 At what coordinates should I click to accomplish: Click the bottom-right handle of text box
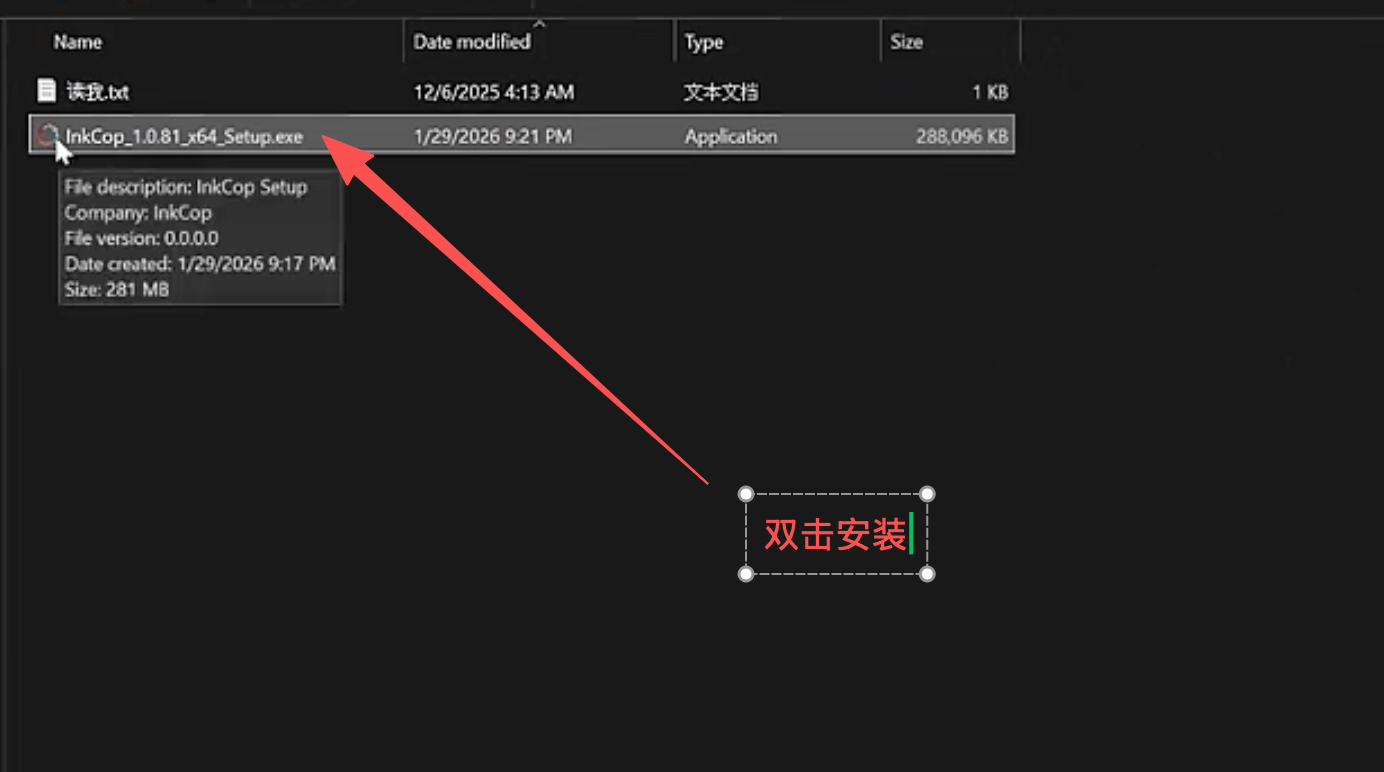[927, 574]
